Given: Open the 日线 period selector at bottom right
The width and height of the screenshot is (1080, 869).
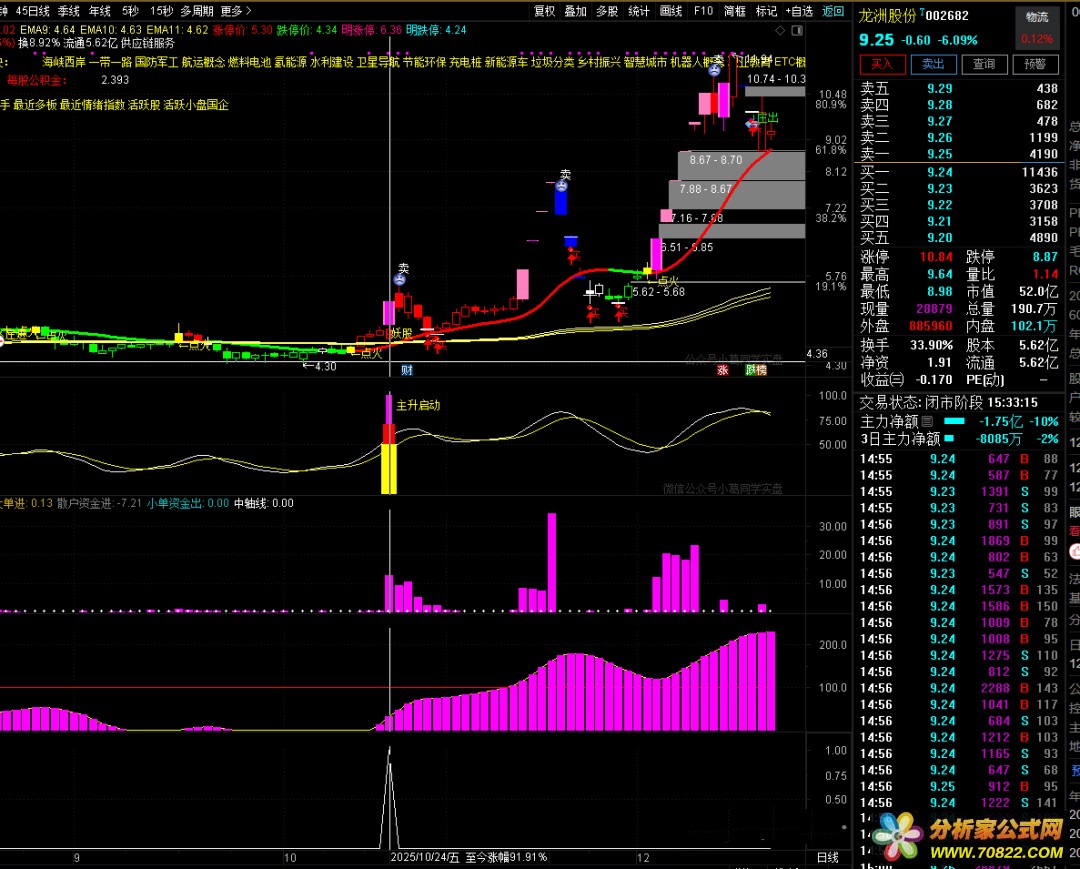Looking at the screenshot, I should point(827,858).
